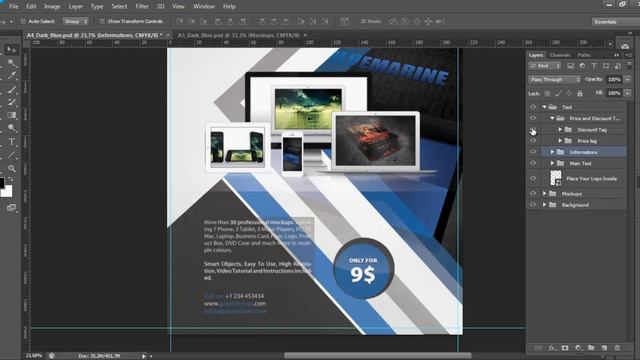Collapse the Text group
The image size is (640, 360).
pyautogui.click(x=544, y=107)
